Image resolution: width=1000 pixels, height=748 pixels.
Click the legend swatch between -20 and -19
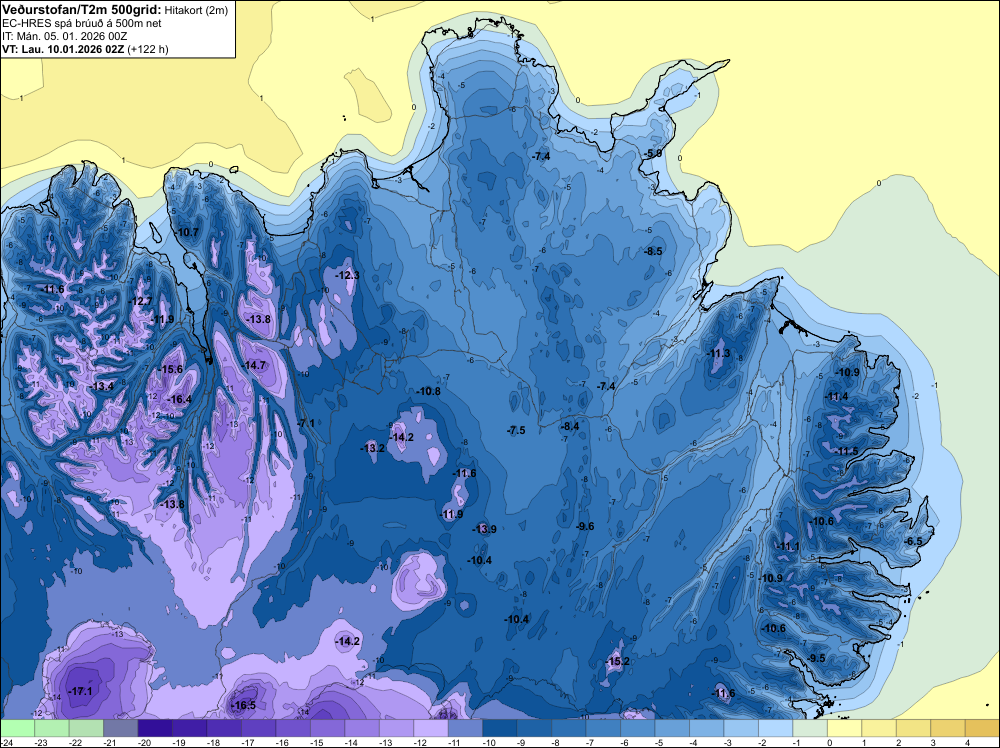point(155,728)
